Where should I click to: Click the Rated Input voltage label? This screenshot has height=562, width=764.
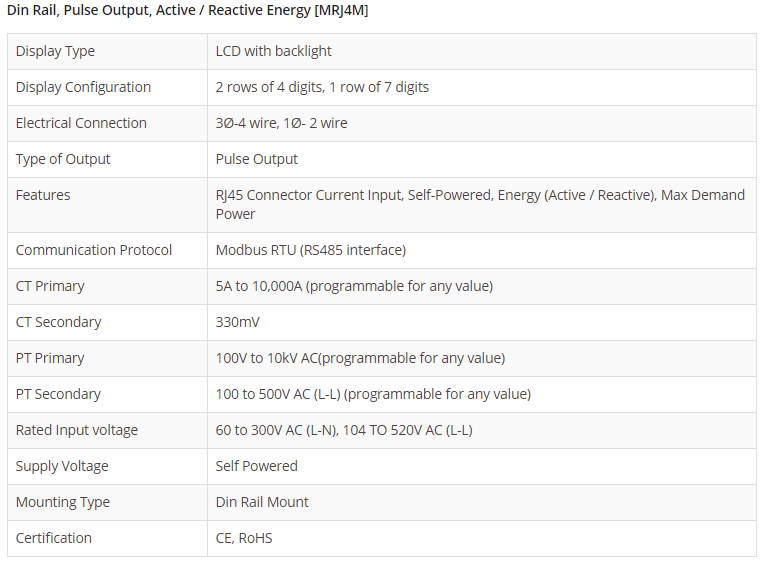(77, 430)
